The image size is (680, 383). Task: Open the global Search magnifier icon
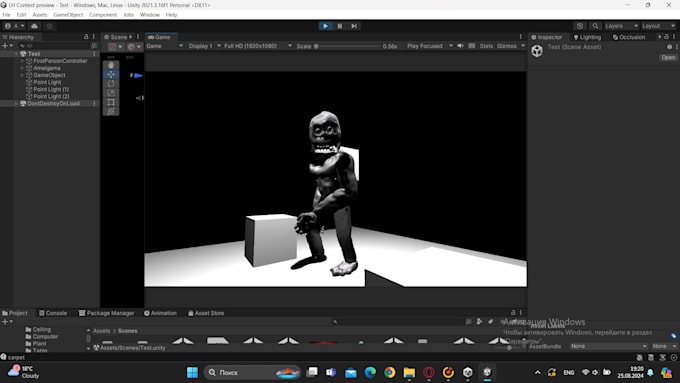[595, 26]
